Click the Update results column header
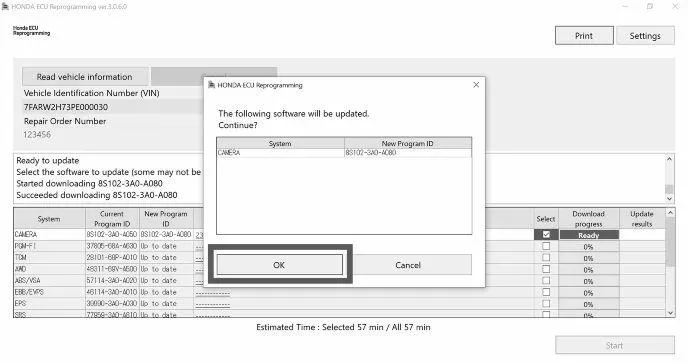This screenshot has height=363, width=688. [x=642, y=219]
